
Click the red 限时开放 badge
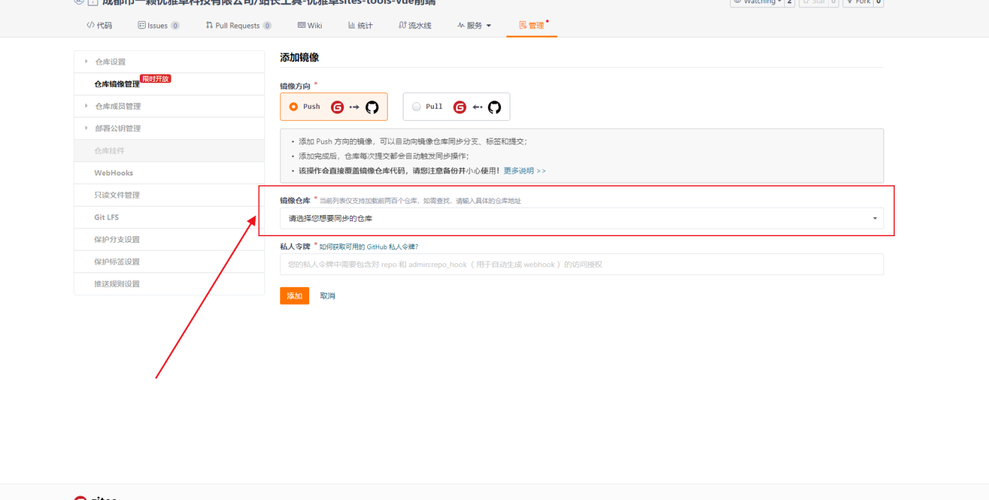(156, 79)
